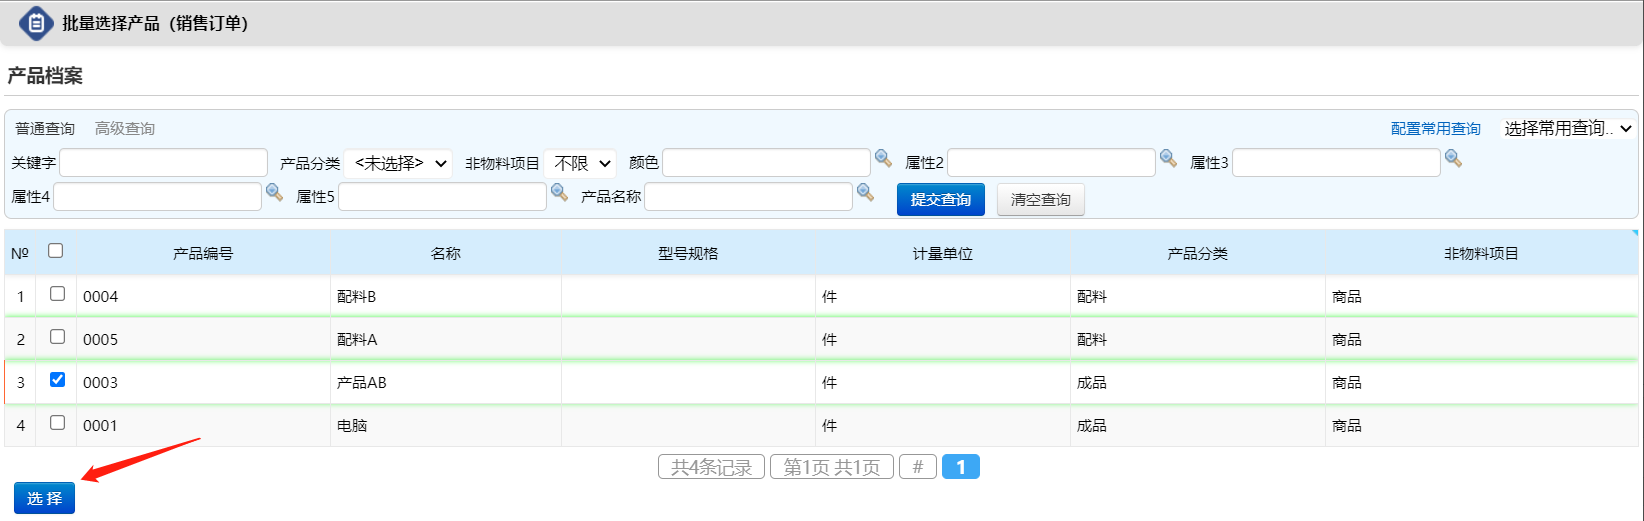Click the blue hexagon document icon in header
This screenshot has width=1644, height=521.
pyautogui.click(x=36, y=23)
